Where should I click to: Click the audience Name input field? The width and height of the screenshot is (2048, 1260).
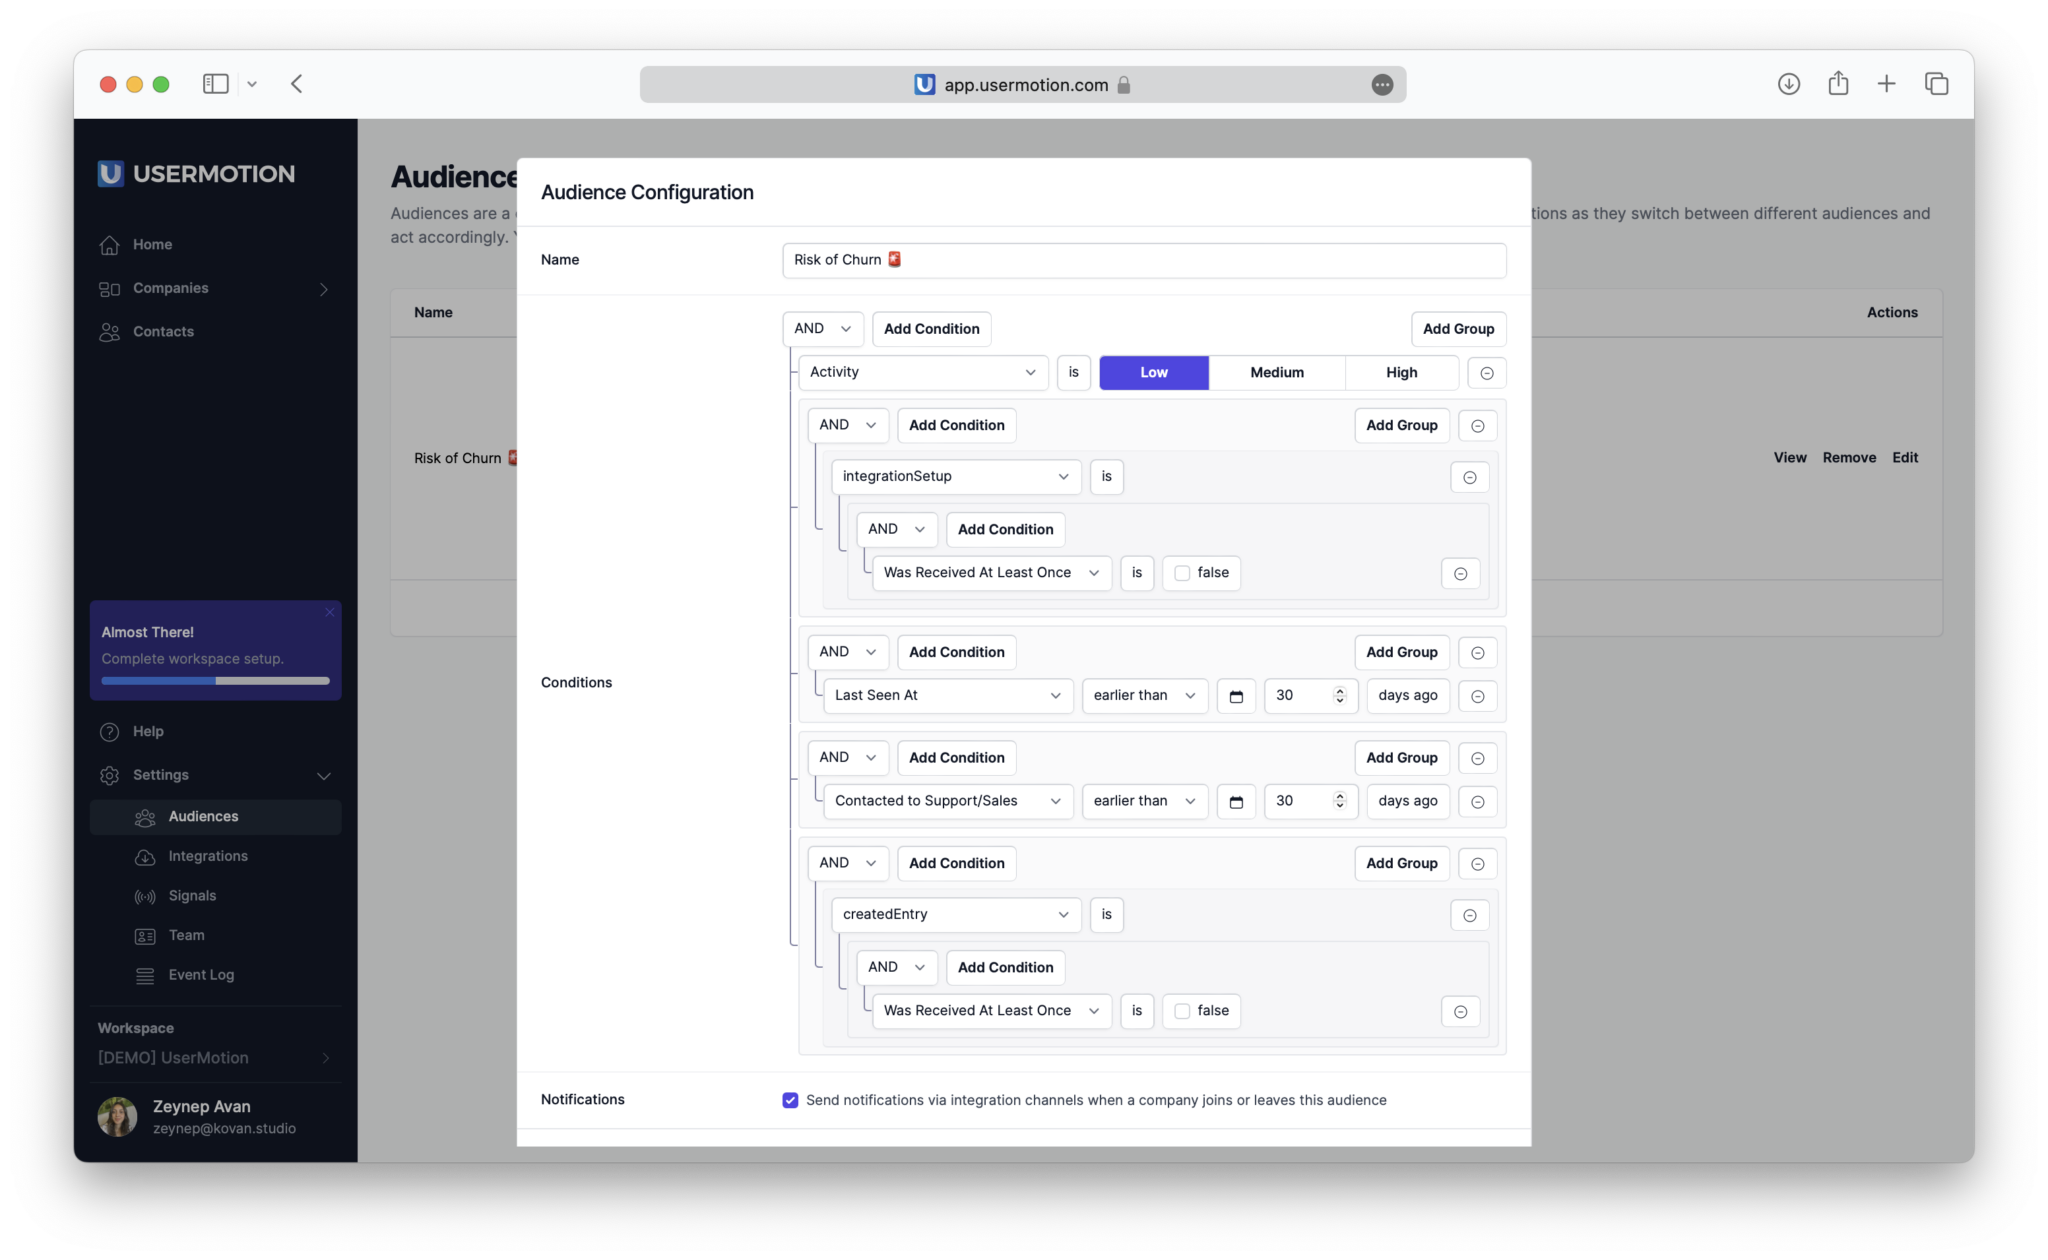[x=1144, y=260]
